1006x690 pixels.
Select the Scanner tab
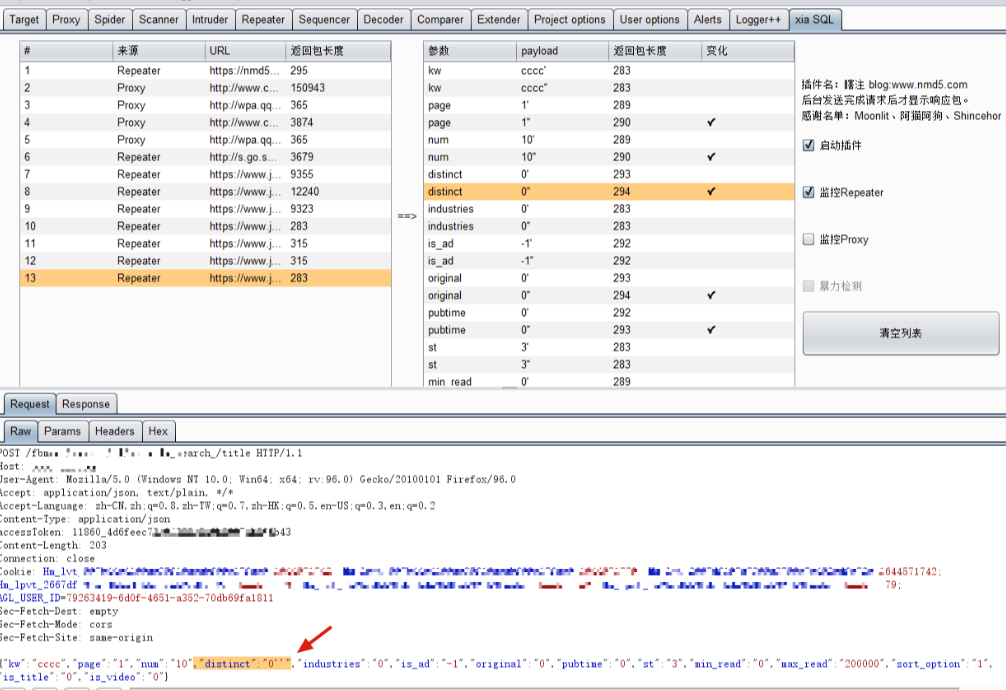tap(158, 19)
